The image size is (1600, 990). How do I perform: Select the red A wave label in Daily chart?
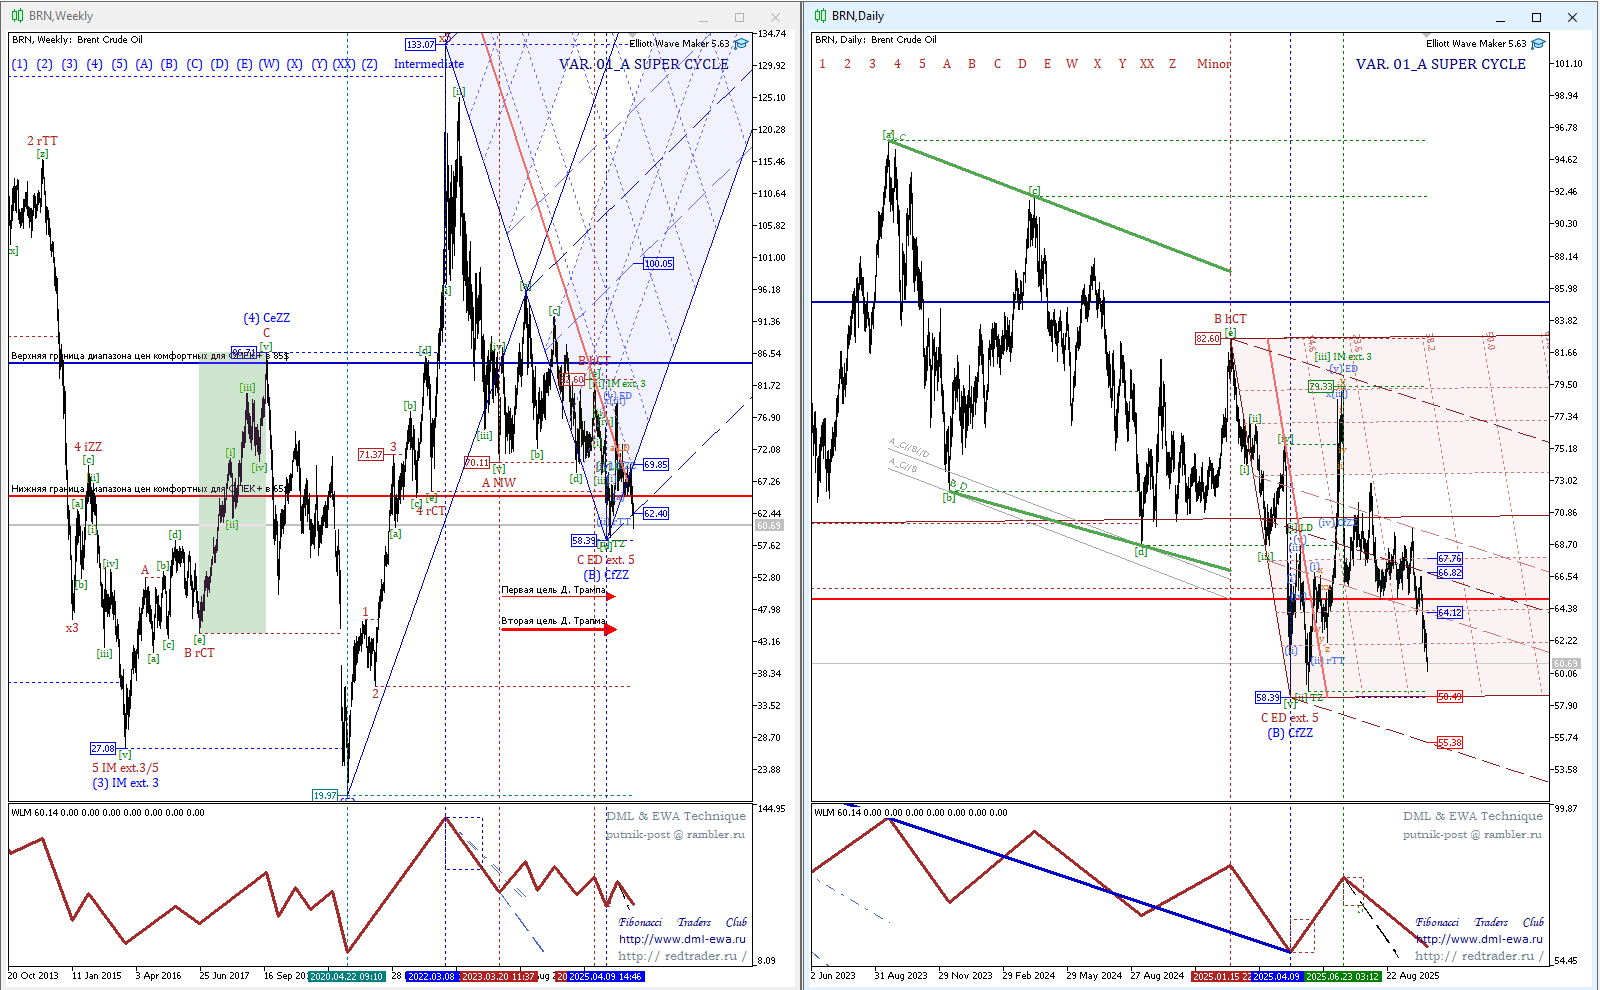tap(947, 64)
